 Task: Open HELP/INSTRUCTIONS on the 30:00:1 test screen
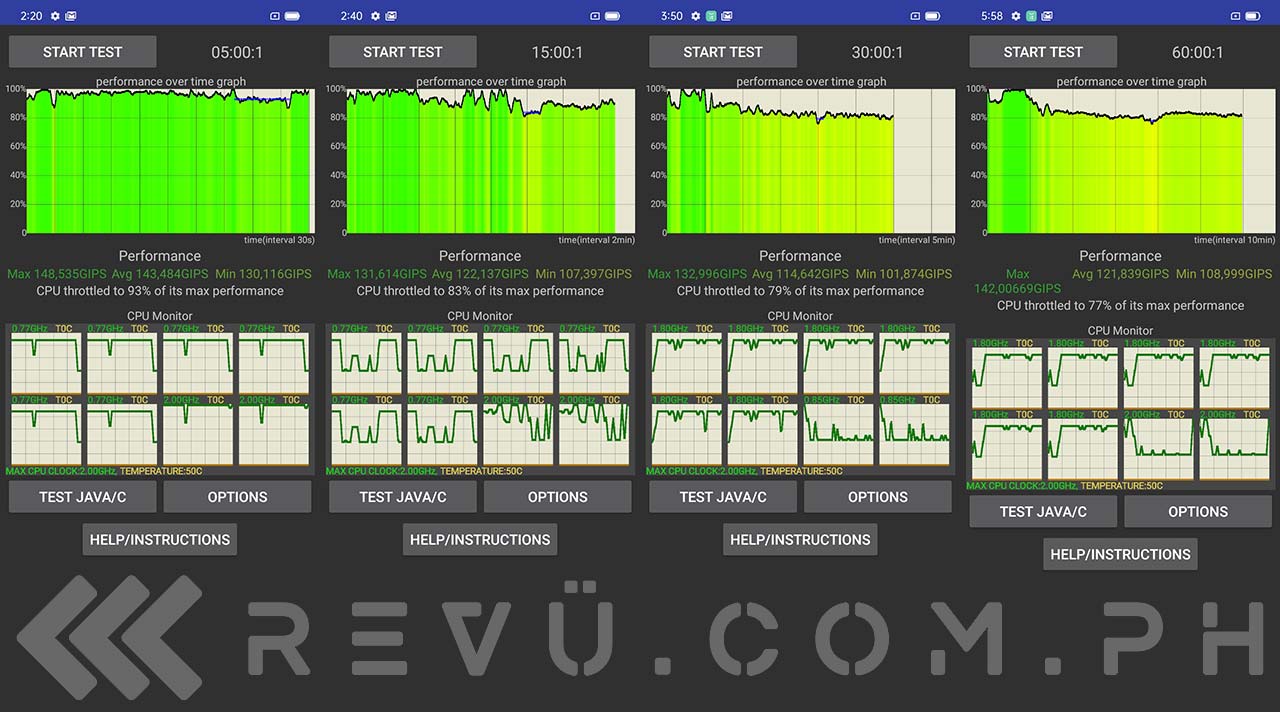[x=800, y=539]
